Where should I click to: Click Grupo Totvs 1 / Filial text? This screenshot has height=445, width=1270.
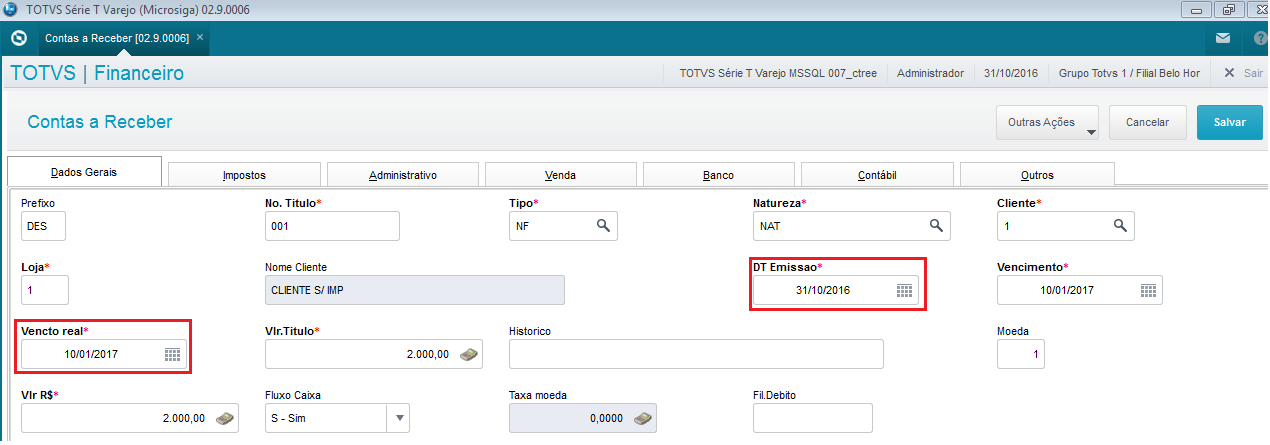[1129, 73]
